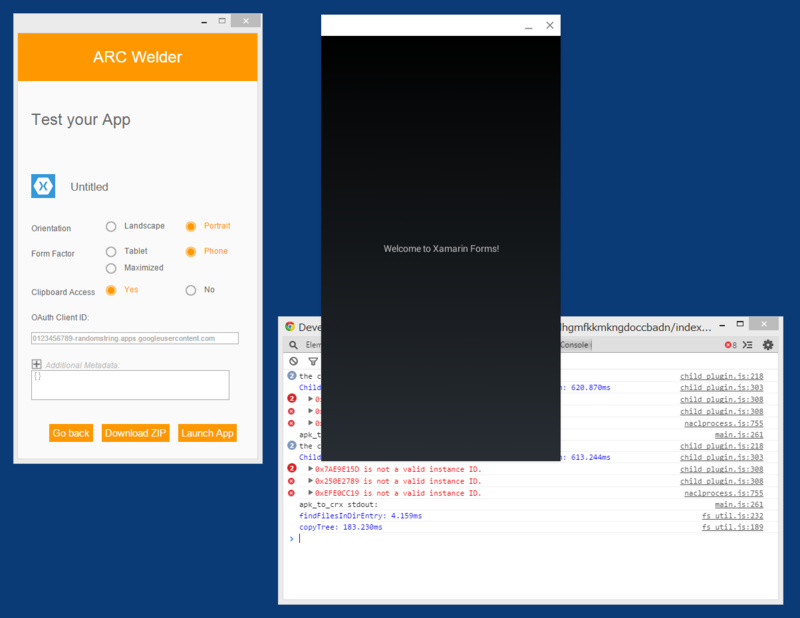Click 'apk_to_crx stdout:' log line
The width and height of the screenshot is (800, 618).
click(x=338, y=505)
